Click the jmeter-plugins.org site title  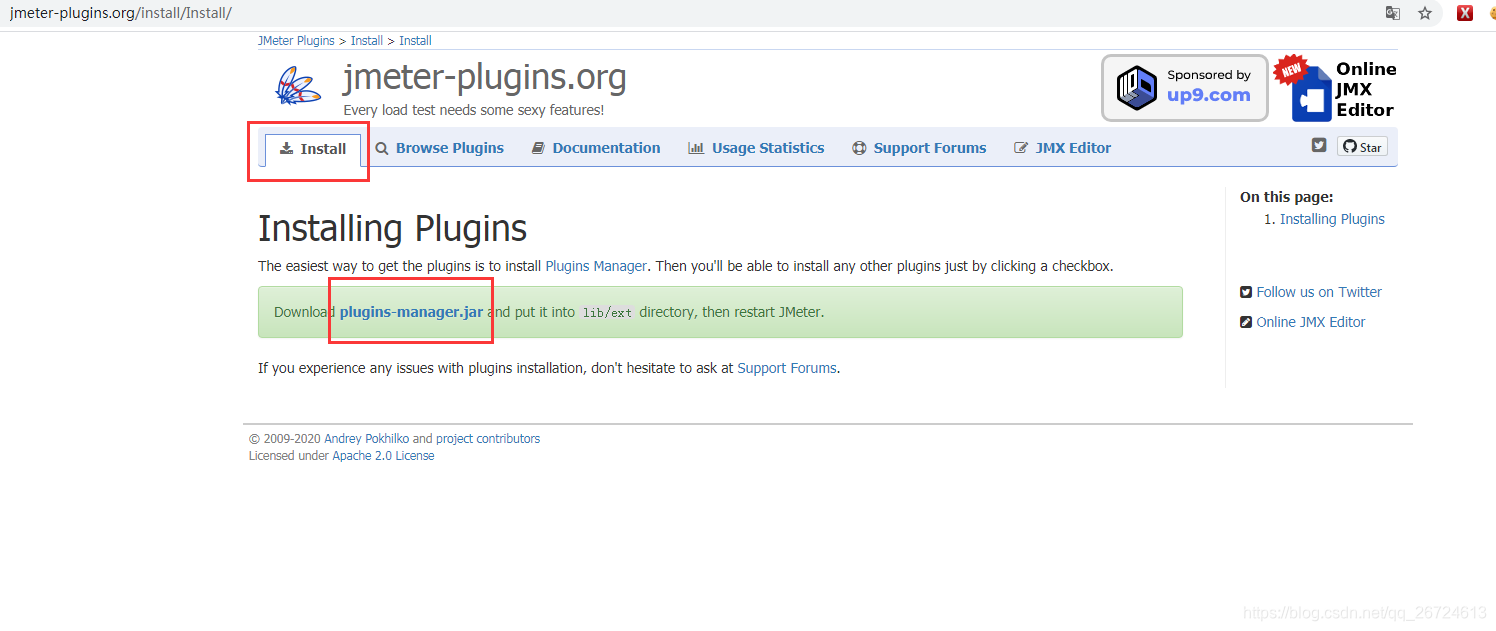[x=485, y=77]
